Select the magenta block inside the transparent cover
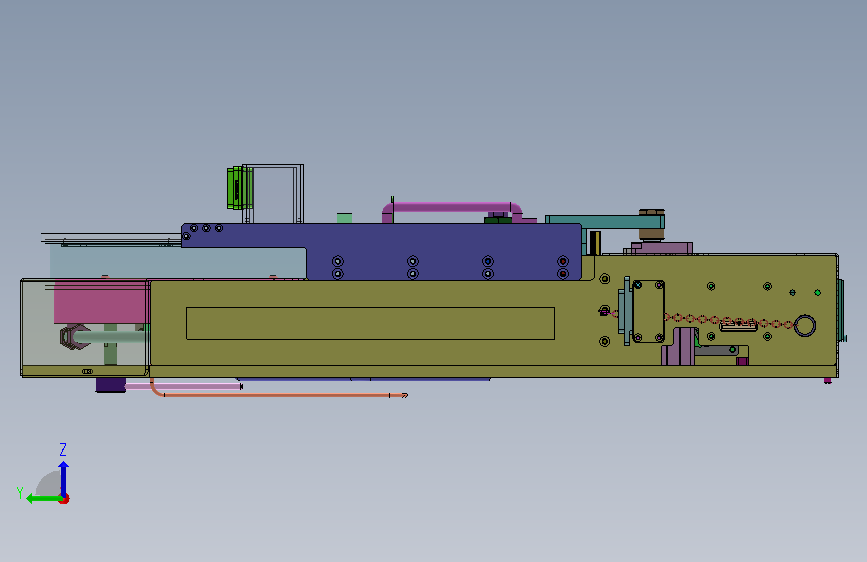The image size is (867, 562). [101, 301]
